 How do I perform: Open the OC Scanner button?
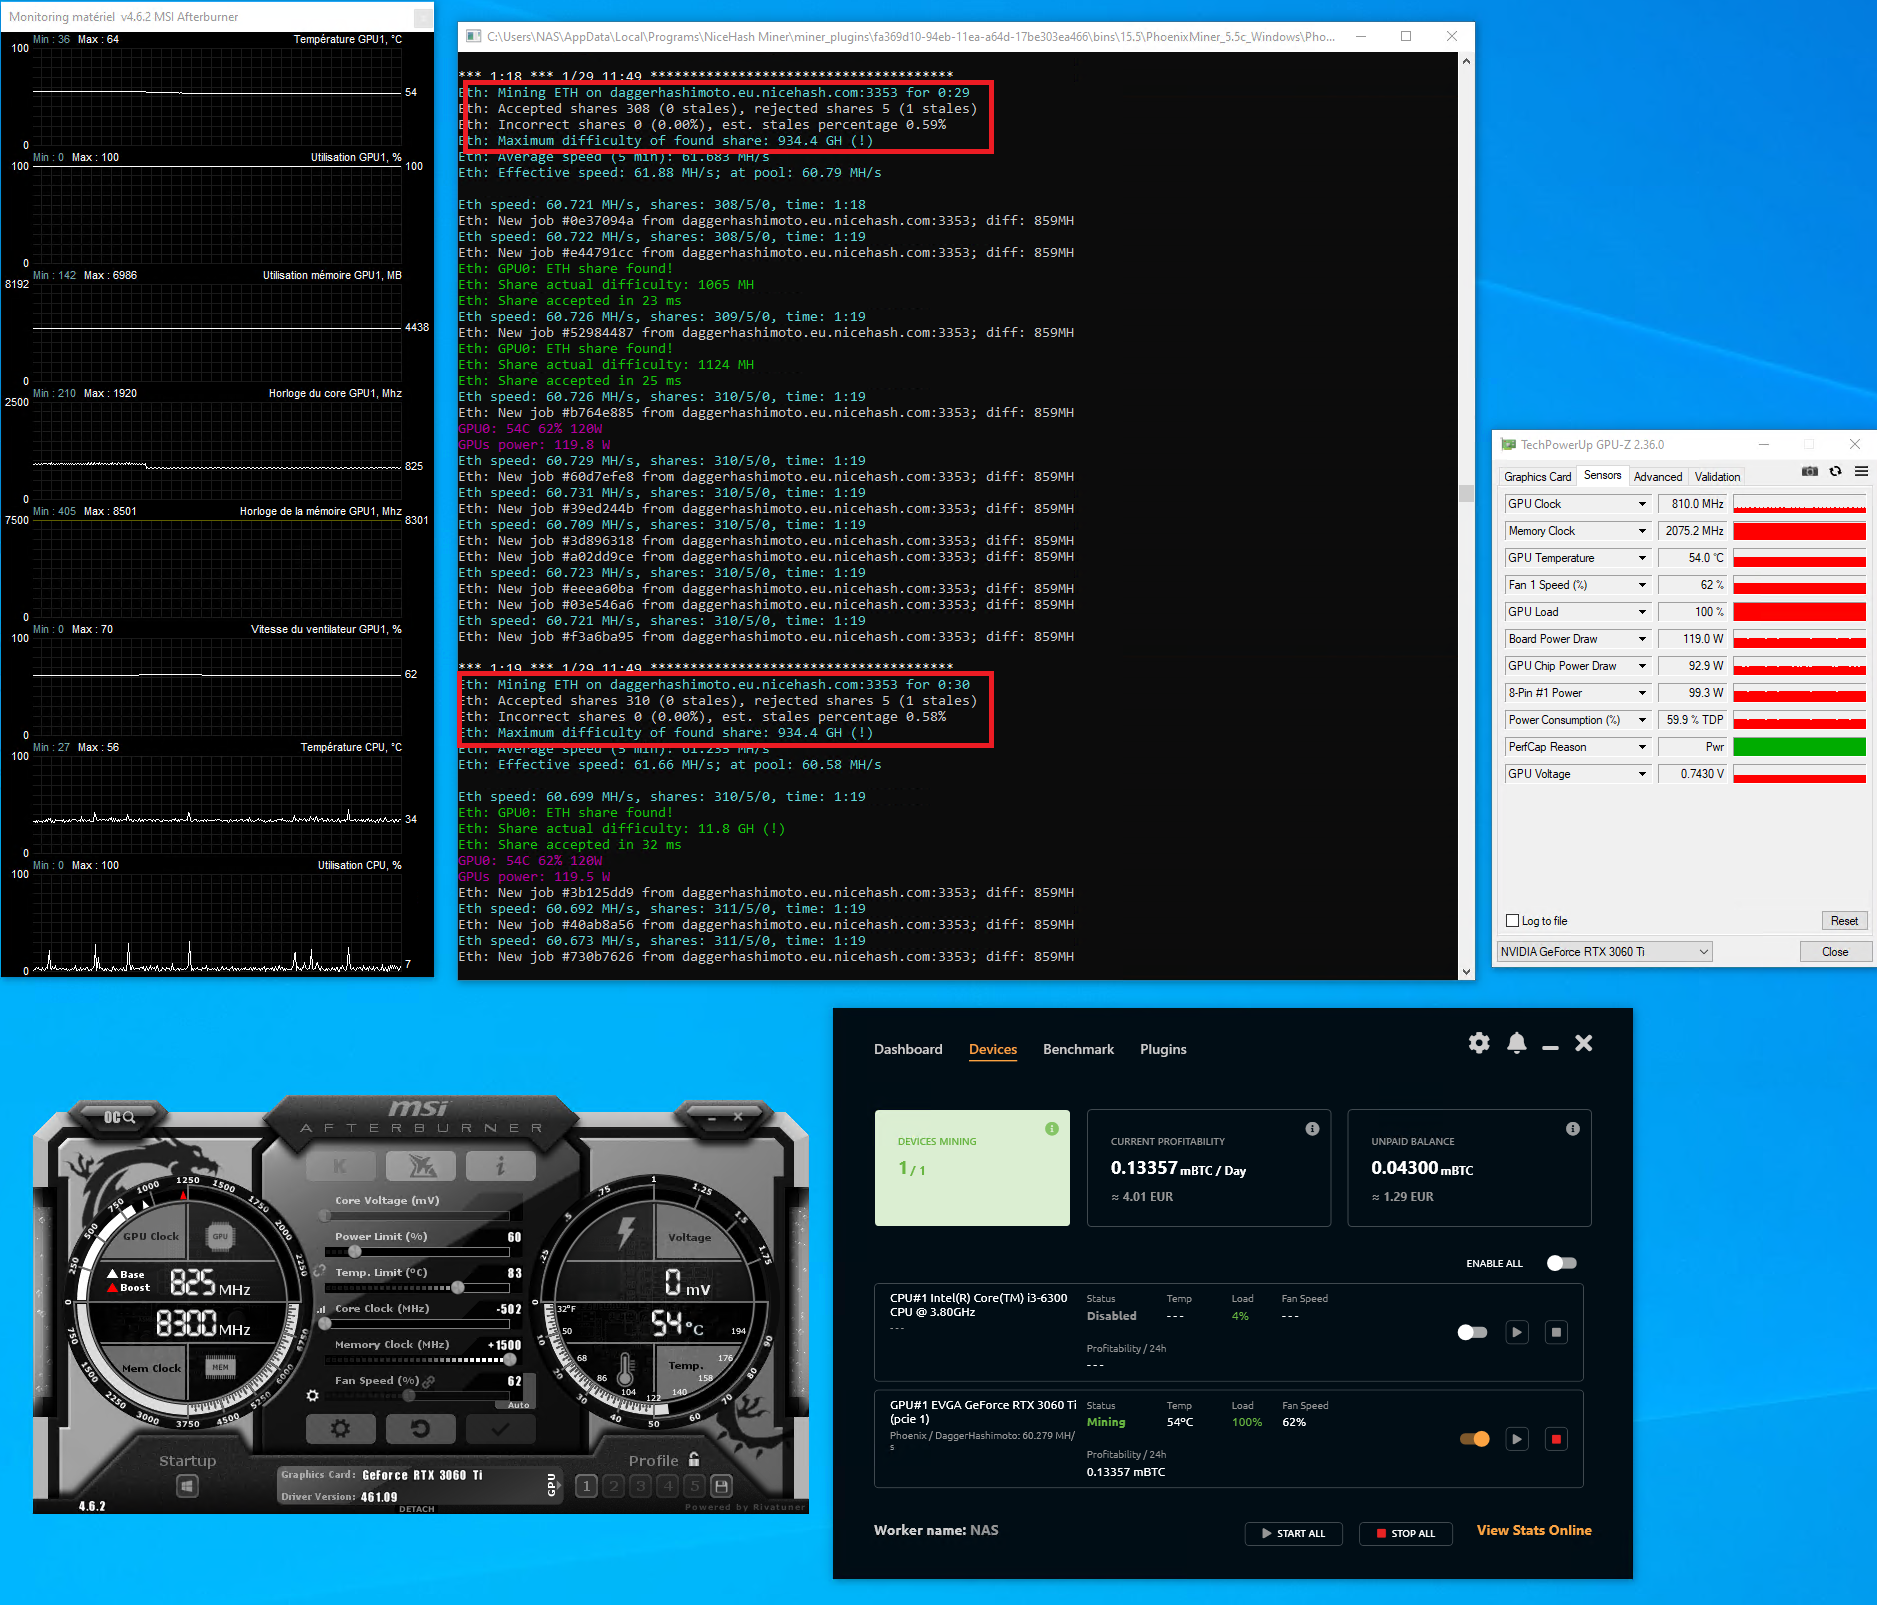119,1117
